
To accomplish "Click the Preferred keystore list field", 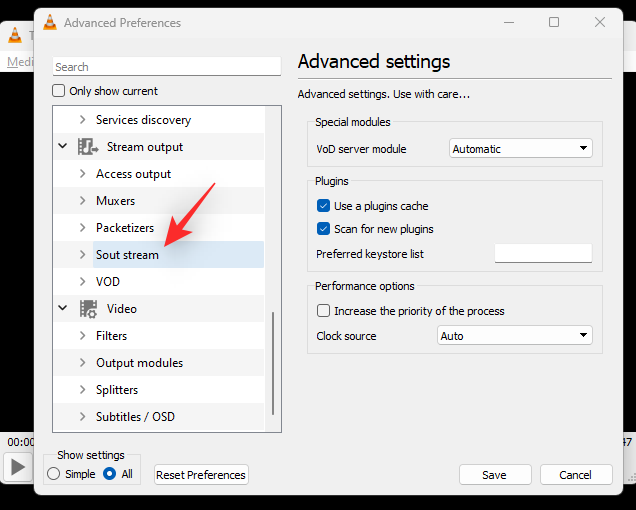I will coord(543,253).
